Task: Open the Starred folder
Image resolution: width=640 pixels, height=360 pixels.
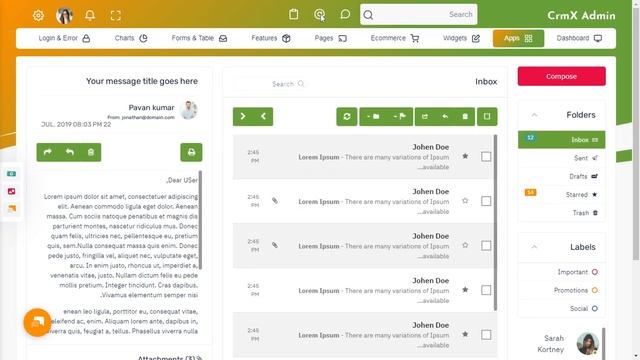Action: (x=562, y=195)
